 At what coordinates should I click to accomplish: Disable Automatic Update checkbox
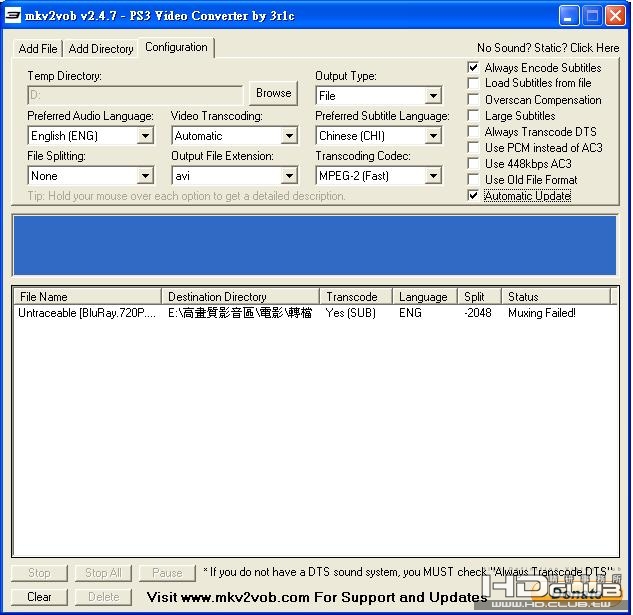tap(473, 196)
